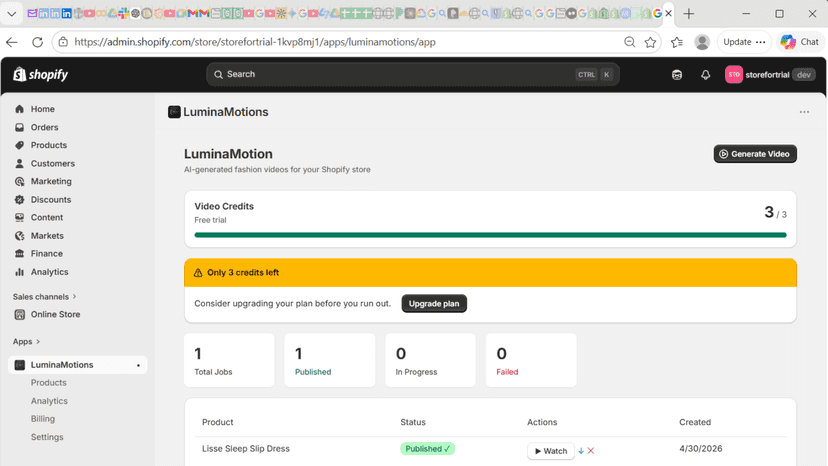828x466 pixels.
Task: Click the 4/30/2026 created date
Action: pos(701,449)
